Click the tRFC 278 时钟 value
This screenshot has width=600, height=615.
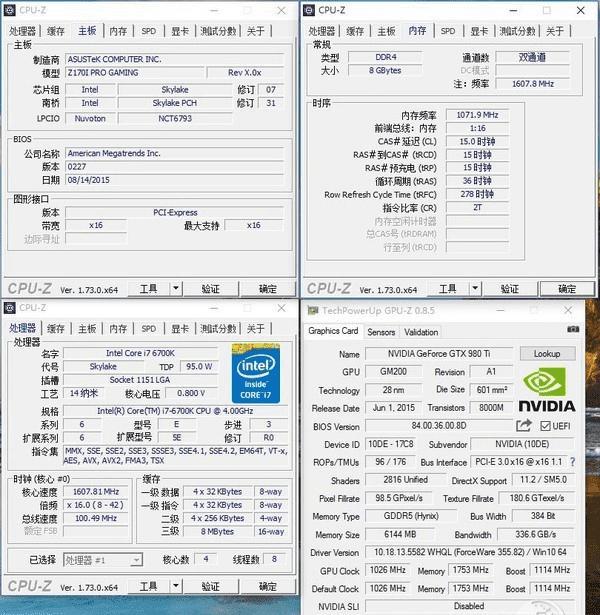click(x=477, y=194)
